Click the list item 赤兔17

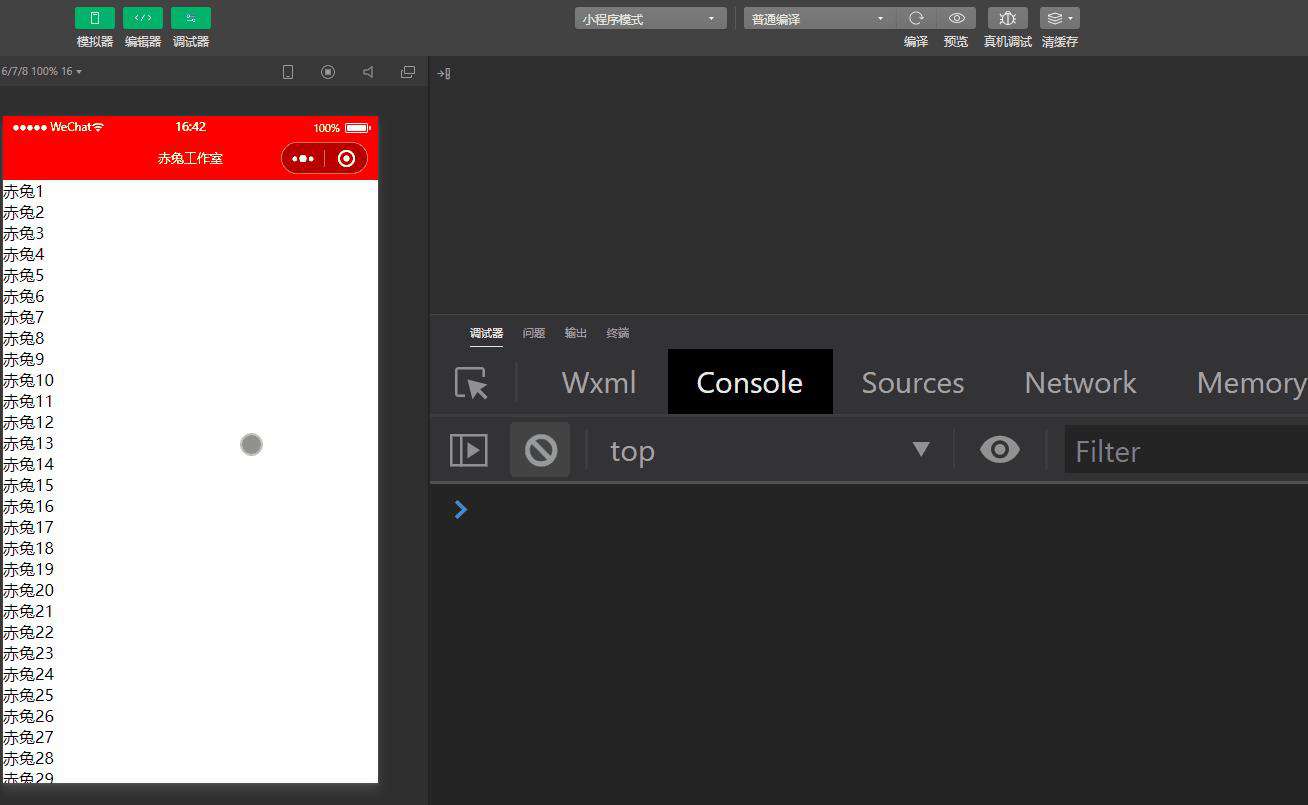pyautogui.click(x=28, y=527)
